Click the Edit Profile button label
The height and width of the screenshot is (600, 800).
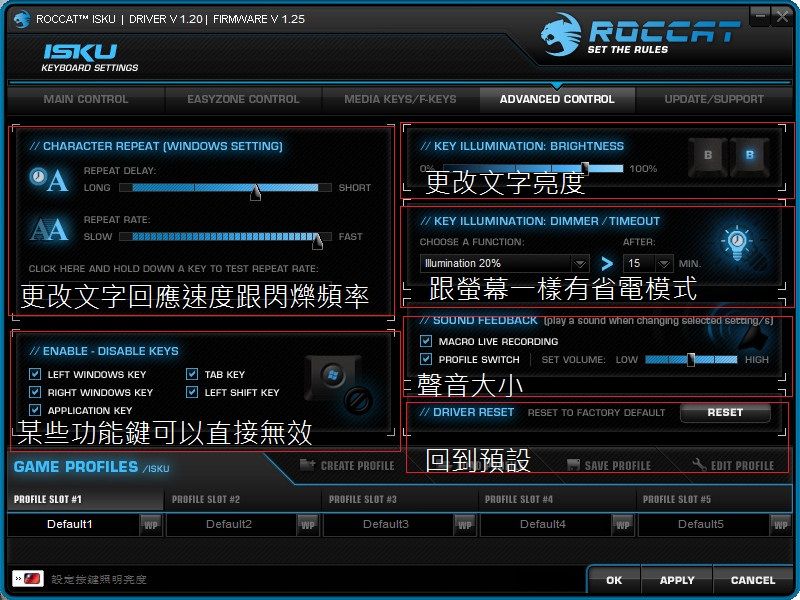coord(742,466)
